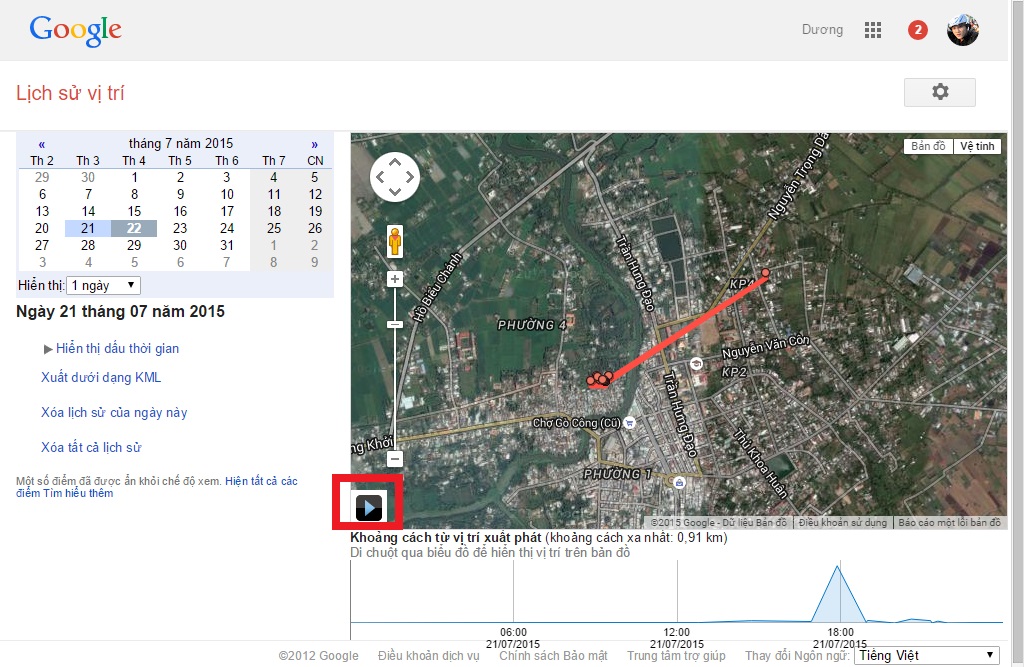Open the Hiển thị 1 ngày dropdown

(x=103, y=285)
